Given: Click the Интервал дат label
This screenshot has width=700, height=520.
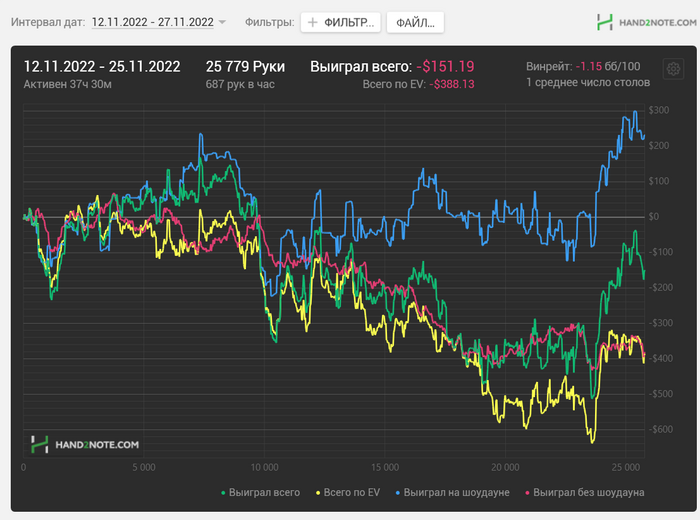Looking at the screenshot, I should [x=48, y=22].
